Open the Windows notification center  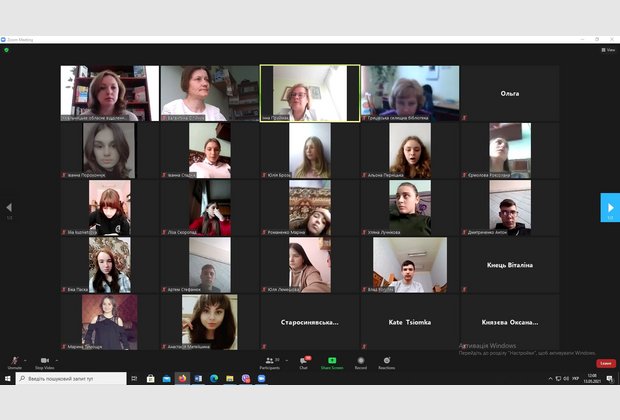coord(610,378)
